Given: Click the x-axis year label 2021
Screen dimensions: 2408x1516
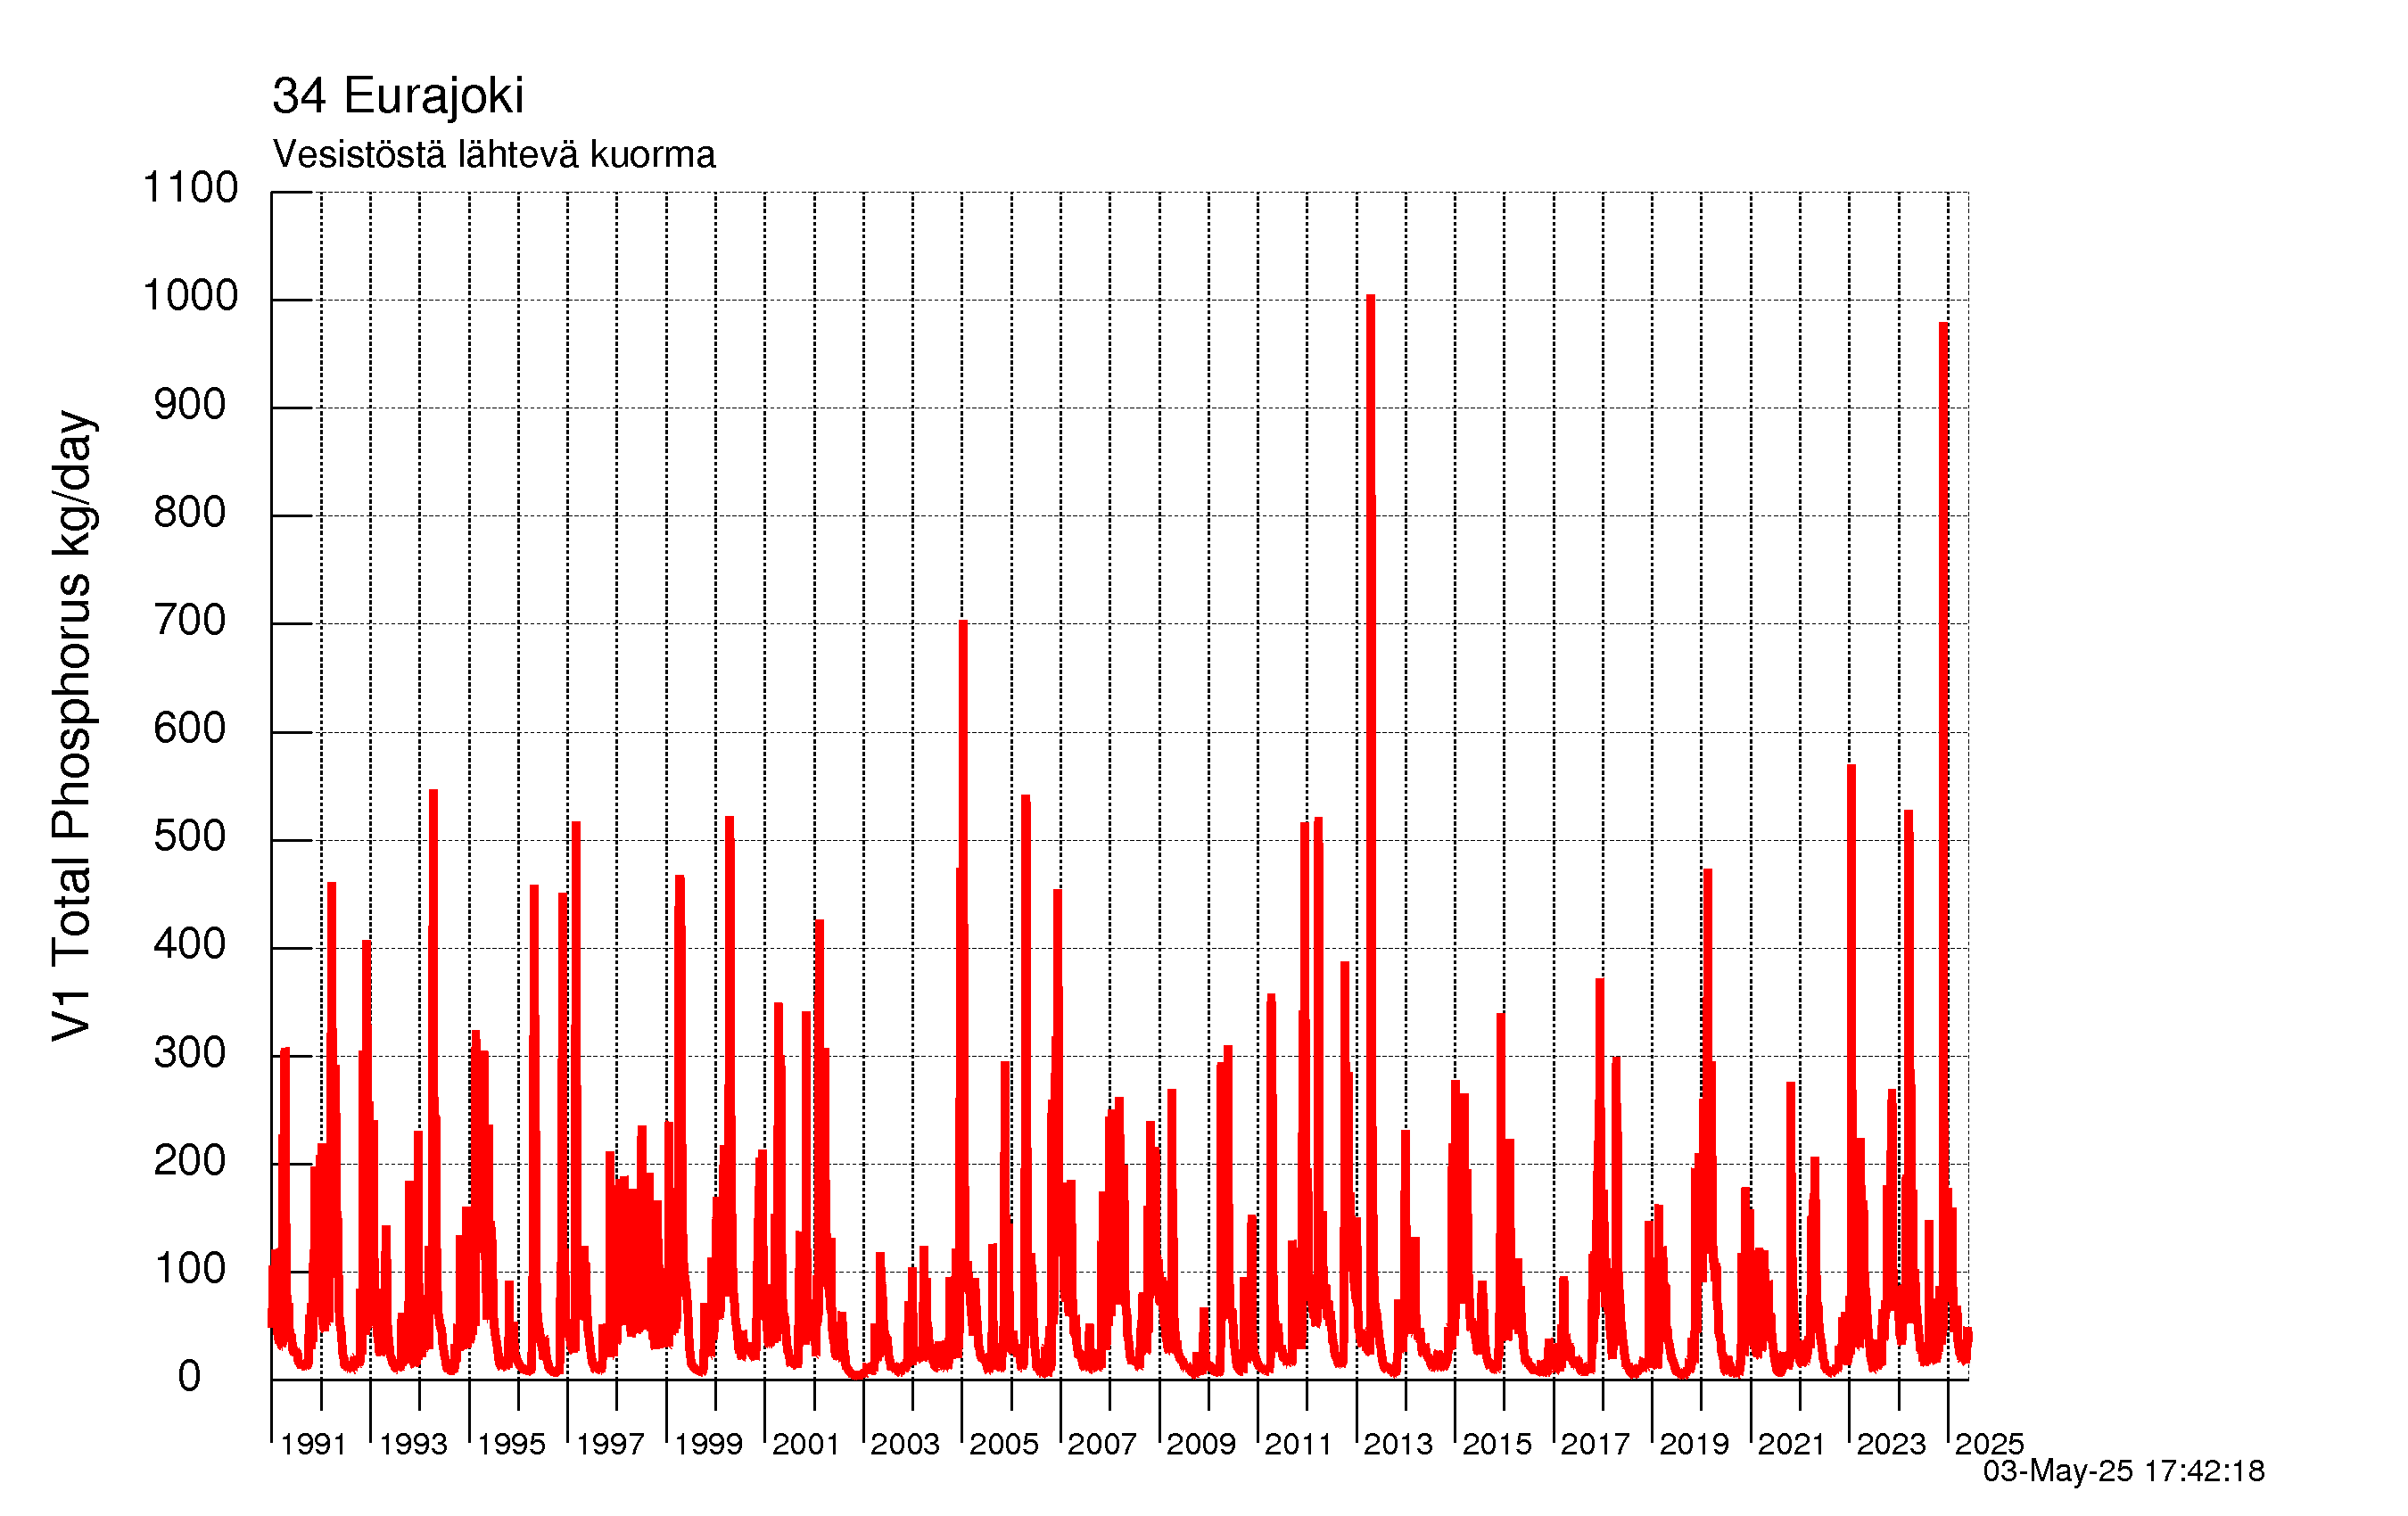Looking at the screenshot, I should pos(1792,1444).
